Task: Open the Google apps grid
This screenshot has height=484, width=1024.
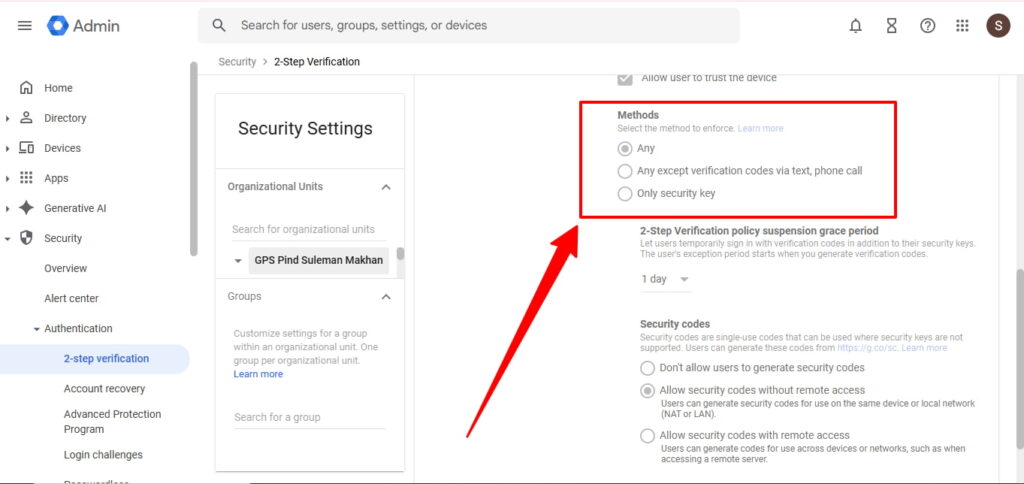Action: pyautogui.click(x=962, y=26)
